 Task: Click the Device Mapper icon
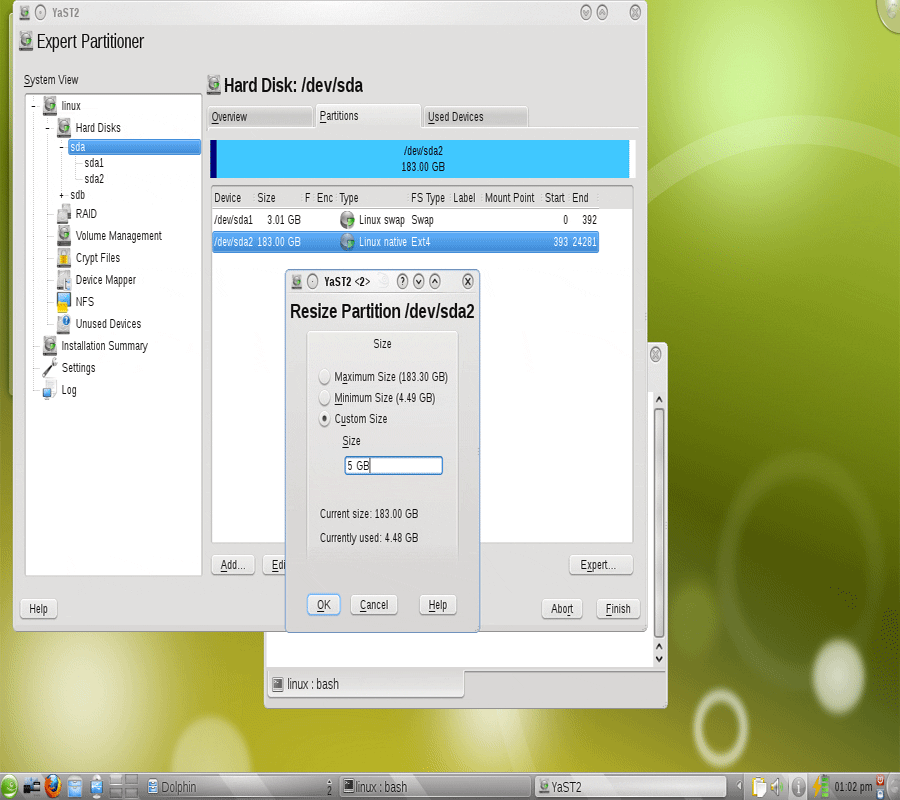(x=64, y=279)
